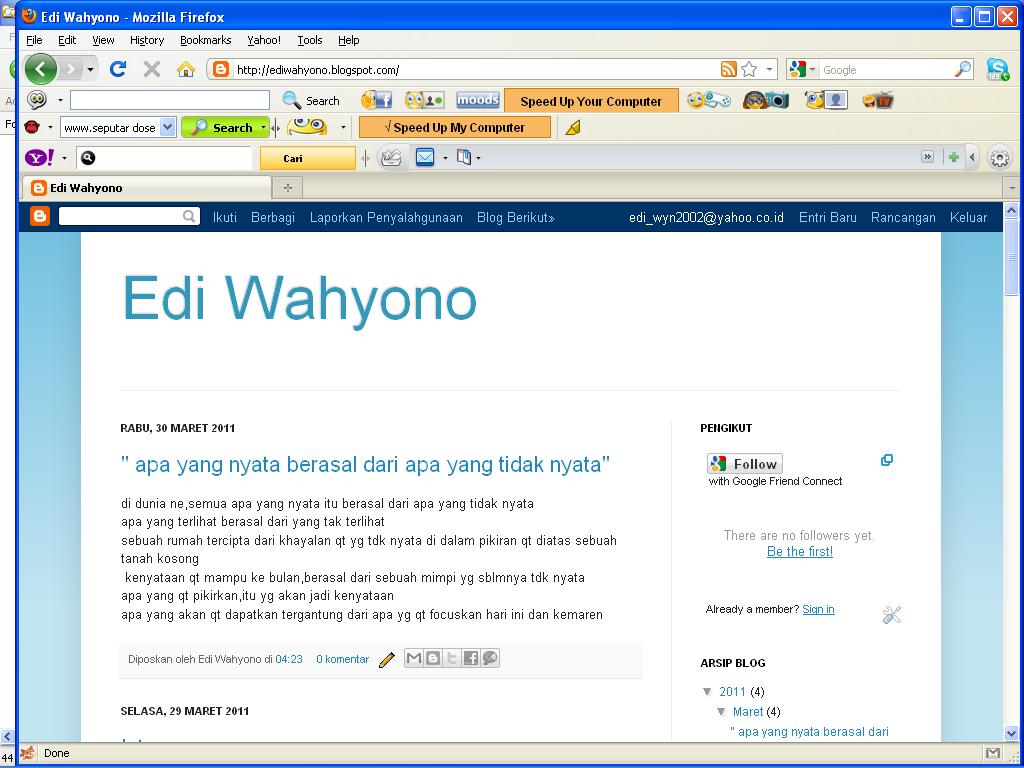This screenshot has width=1024, height=768.
Task: Click the smiley TV toolbar icon
Action: point(878,101)
